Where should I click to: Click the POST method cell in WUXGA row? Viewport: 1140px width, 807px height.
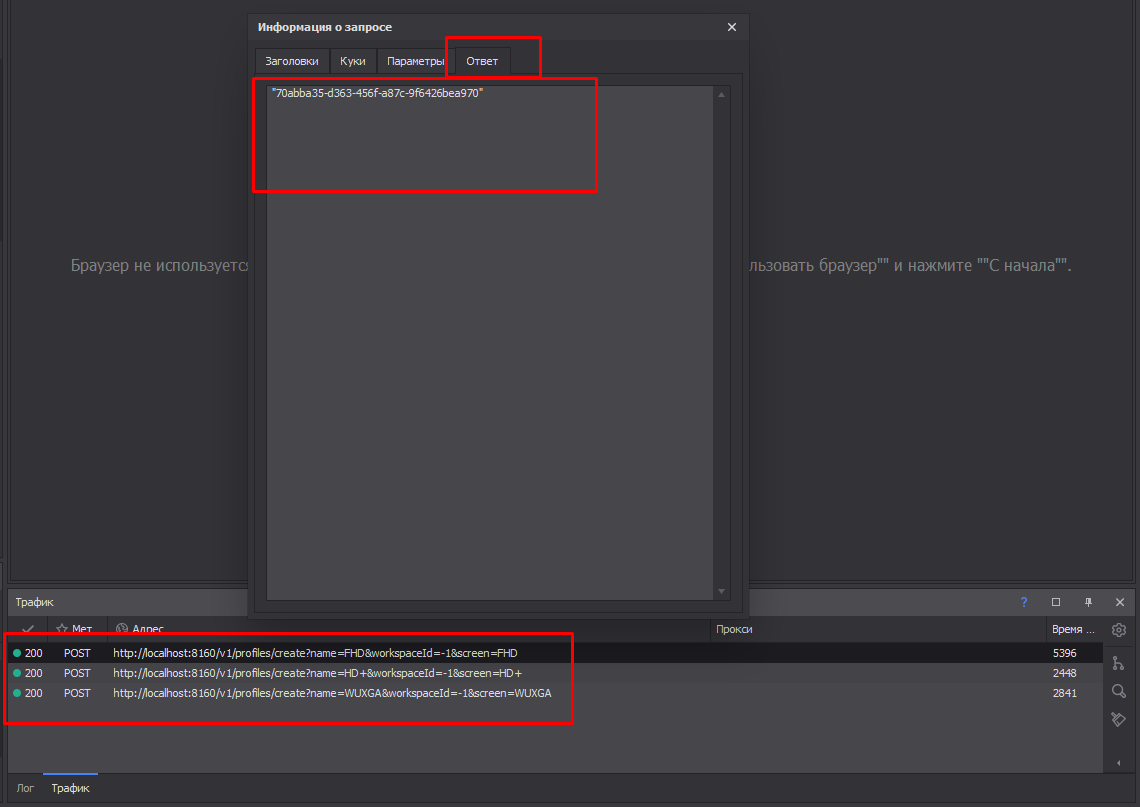click(x=77, y=694)
